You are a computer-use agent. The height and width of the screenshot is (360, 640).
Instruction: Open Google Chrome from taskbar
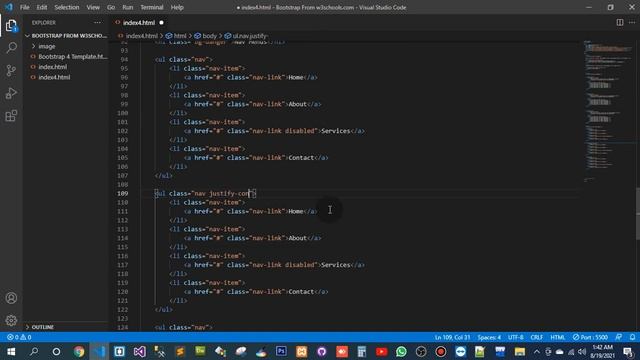point(79,351)
